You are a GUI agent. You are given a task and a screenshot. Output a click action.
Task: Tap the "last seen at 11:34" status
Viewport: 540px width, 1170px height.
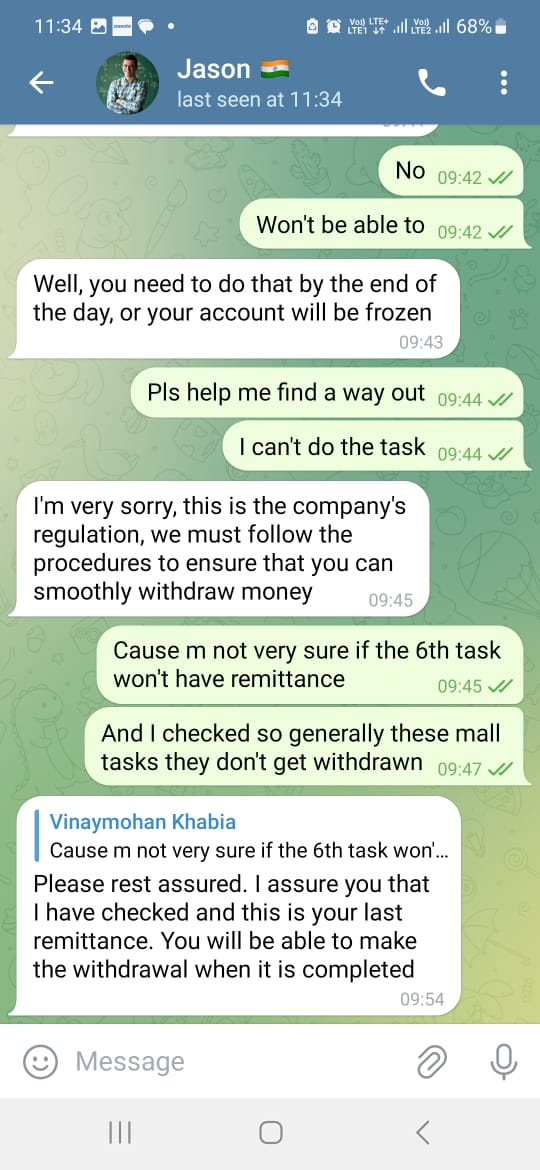coord(260,99)
